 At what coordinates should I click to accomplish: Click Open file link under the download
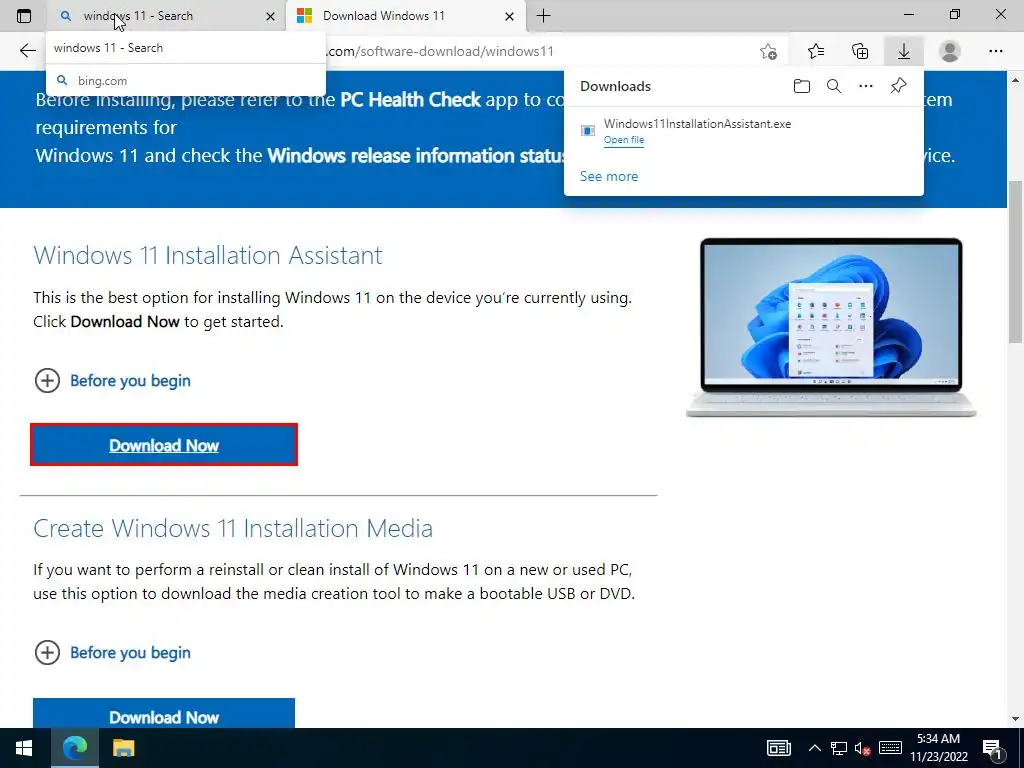pyautogui.click(x=624, y=140)
